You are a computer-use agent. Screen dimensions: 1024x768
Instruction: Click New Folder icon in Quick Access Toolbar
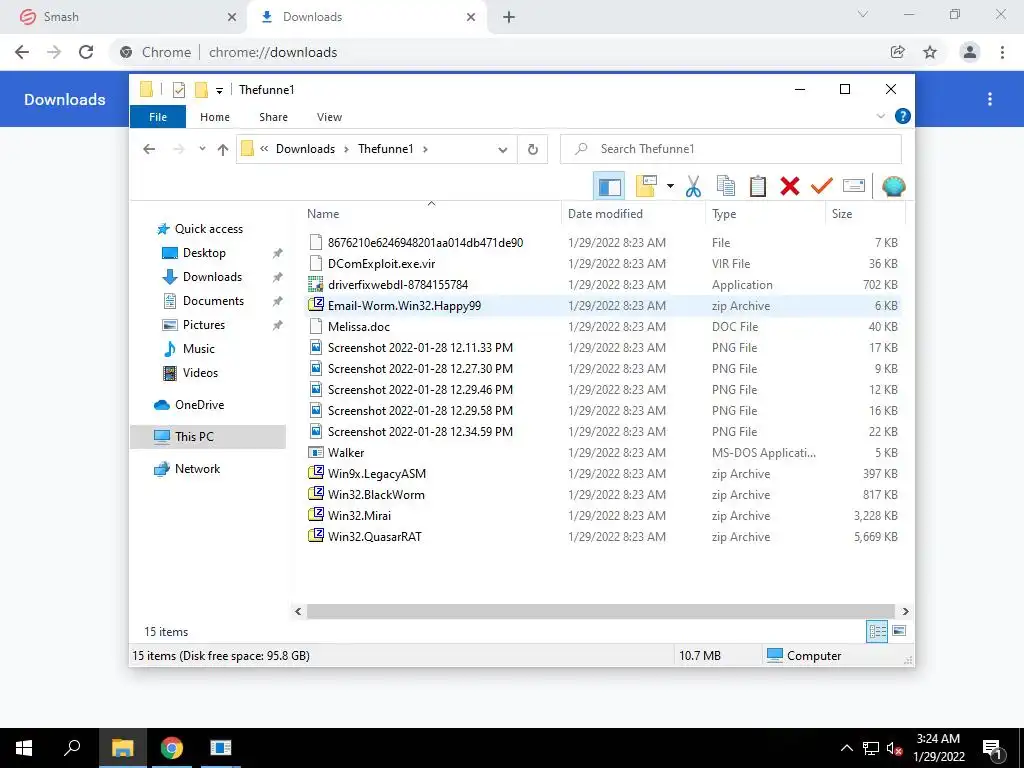(x=201, y=89)
